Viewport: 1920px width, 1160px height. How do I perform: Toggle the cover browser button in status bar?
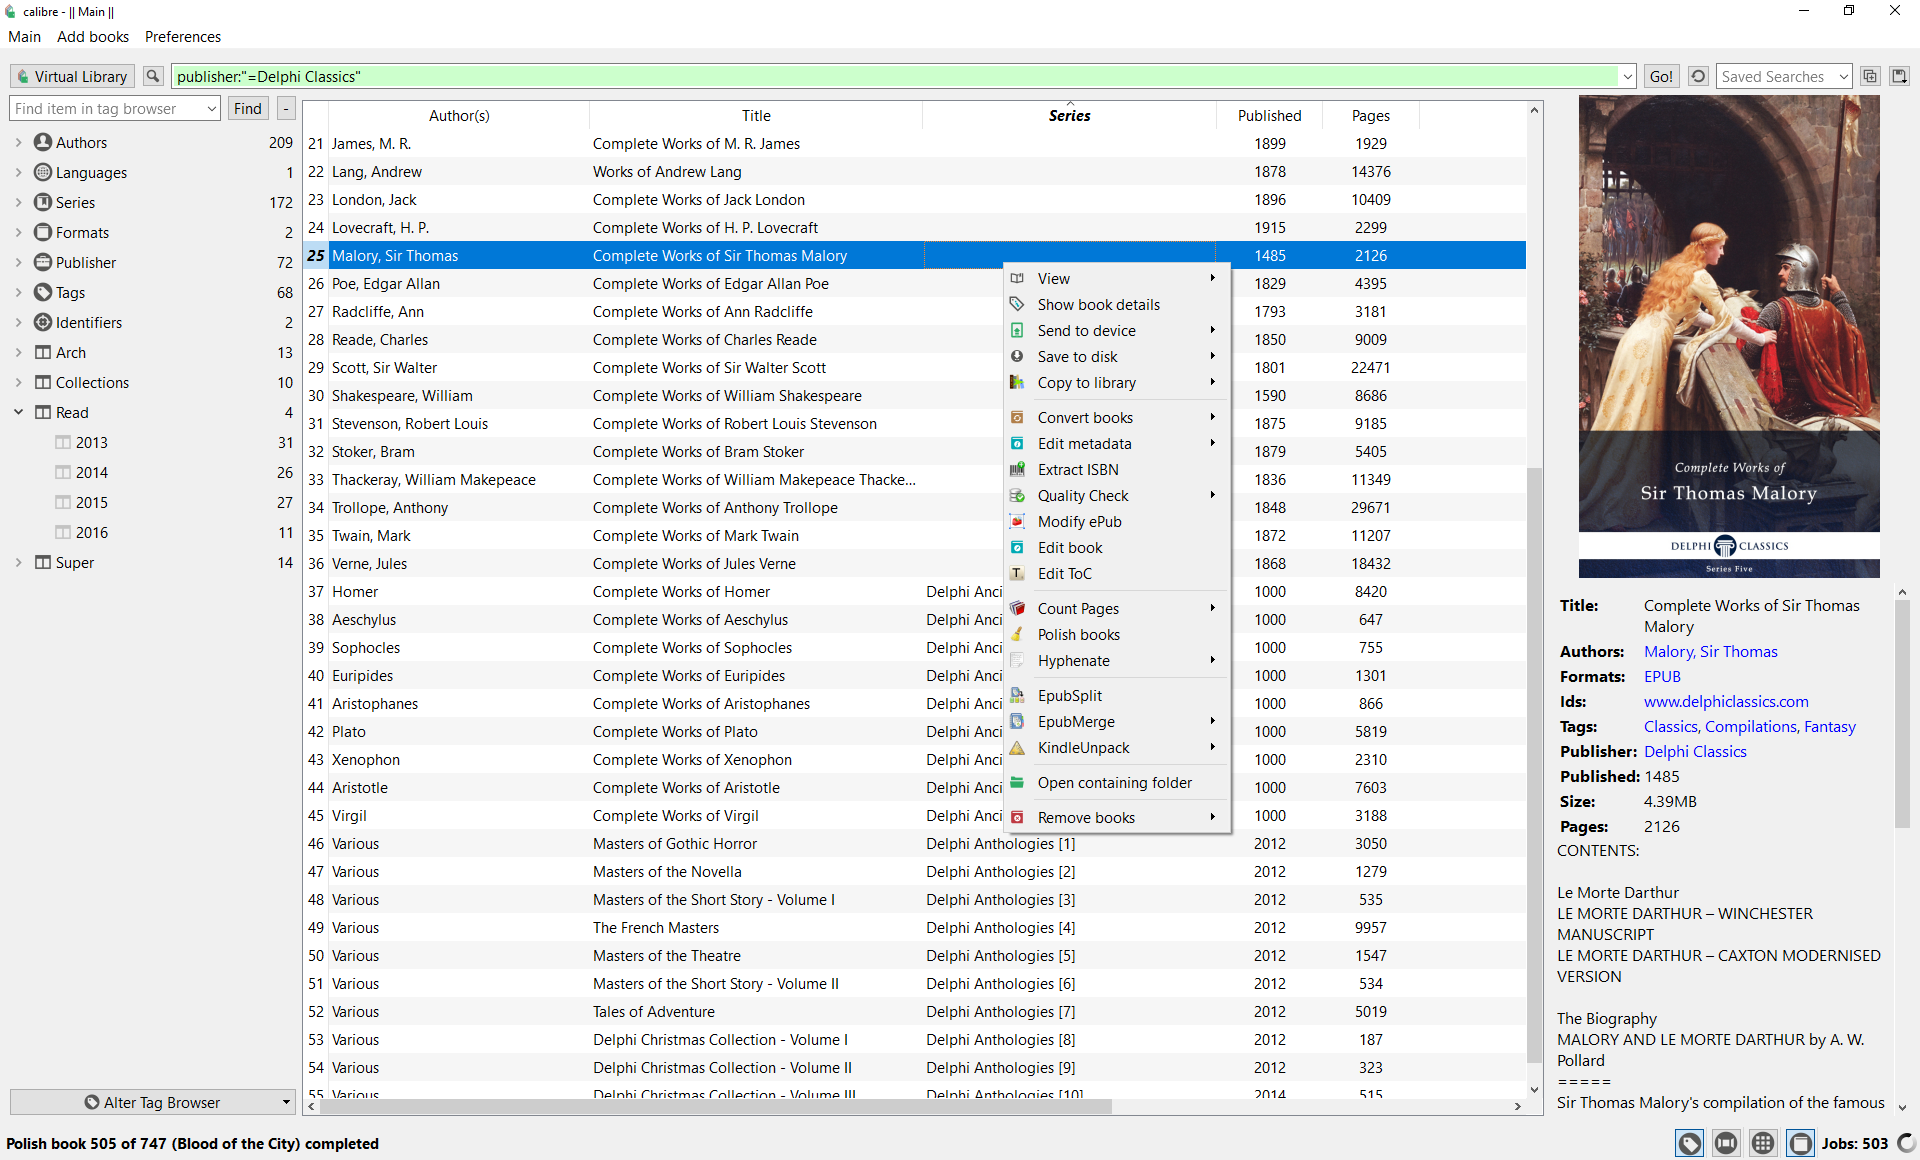tap(1726, 1143)
